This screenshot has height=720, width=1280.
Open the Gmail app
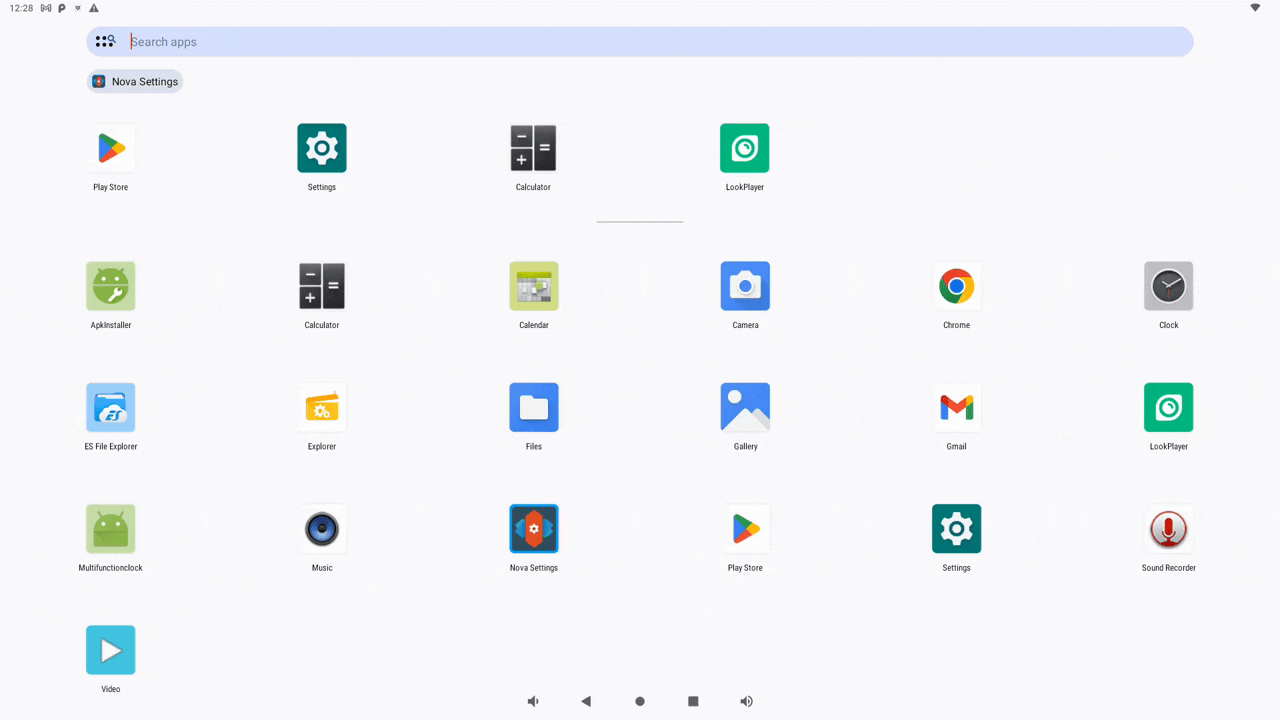(x=956, y=407)
